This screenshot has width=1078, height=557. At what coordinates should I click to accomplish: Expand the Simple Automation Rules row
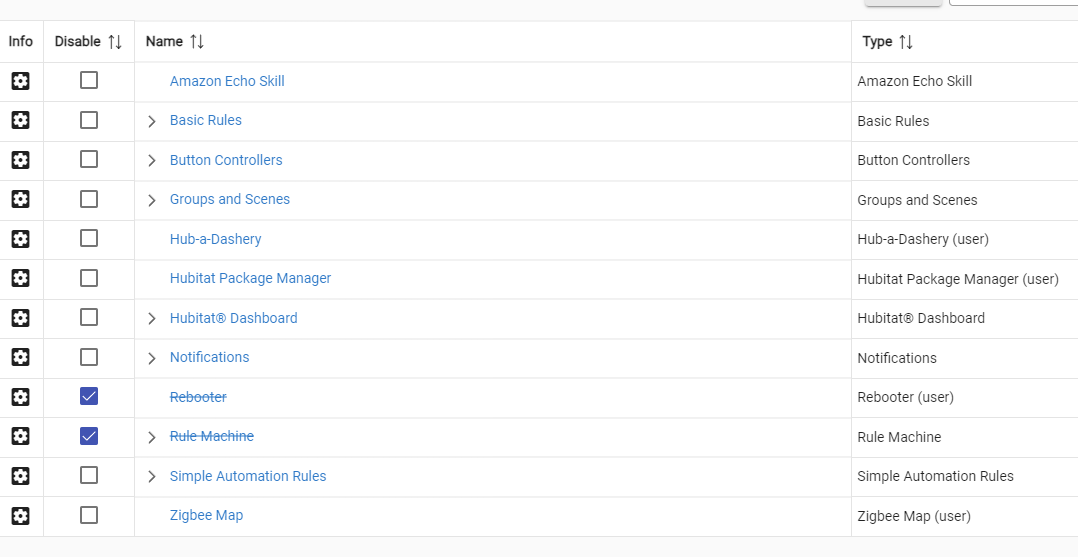click(152, 477)
